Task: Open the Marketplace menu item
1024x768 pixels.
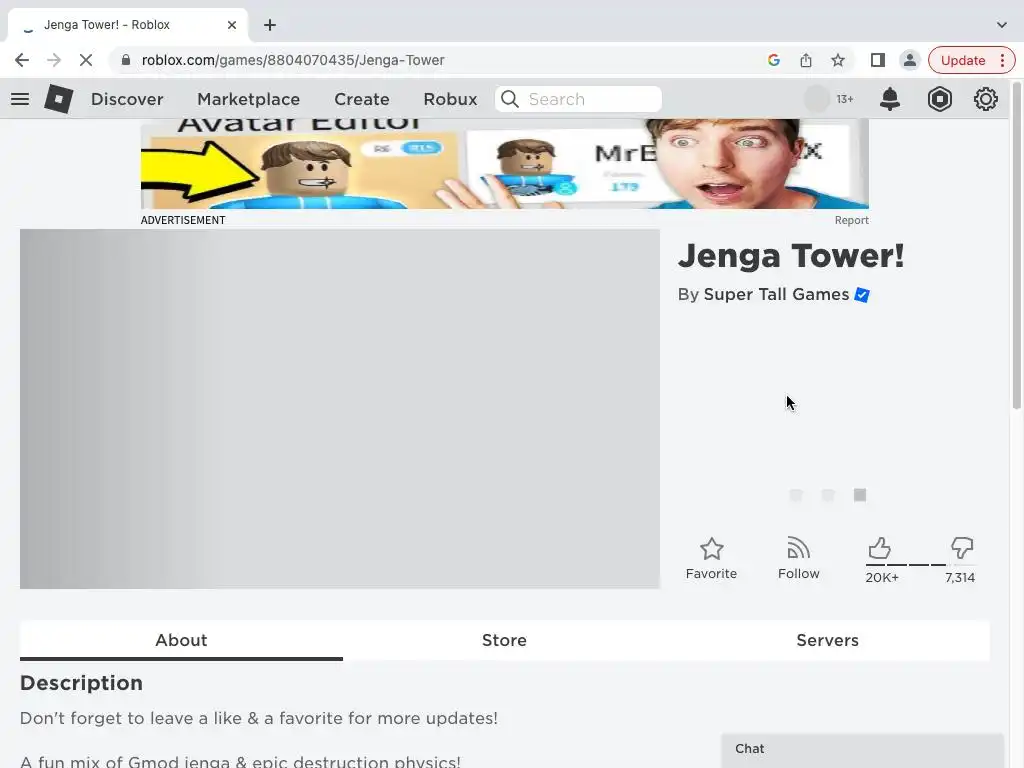Action: click(248, 99)
